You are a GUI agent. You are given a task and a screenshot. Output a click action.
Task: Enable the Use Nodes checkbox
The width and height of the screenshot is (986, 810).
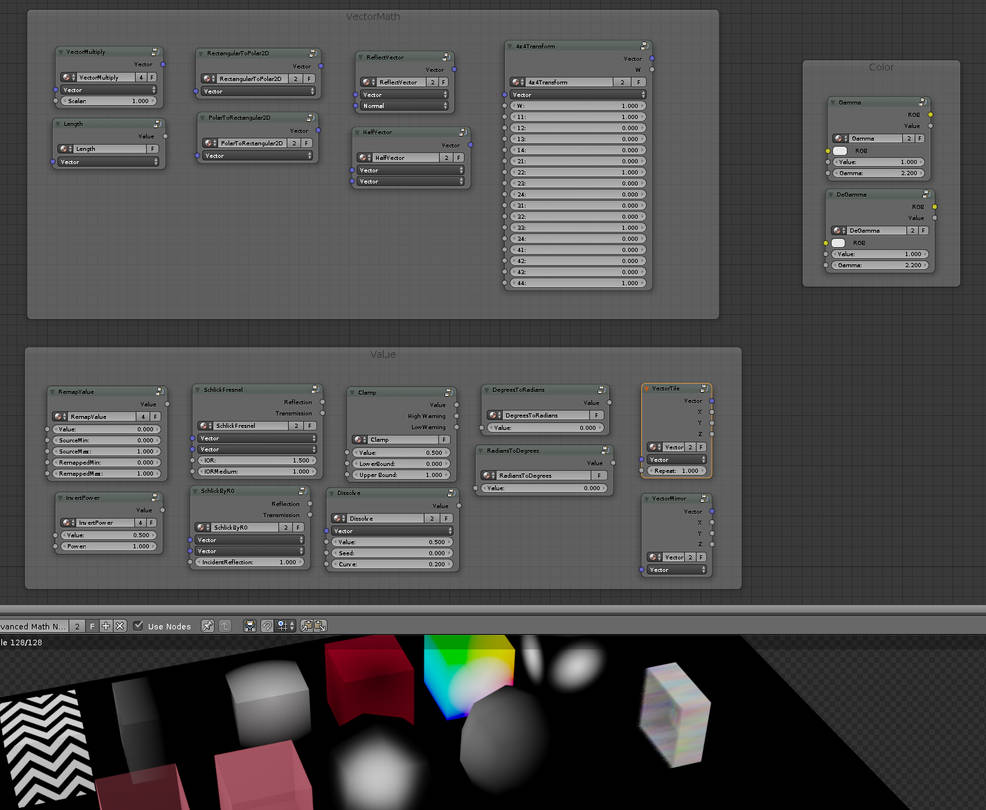pyautogui.click(x=137, y=626)
